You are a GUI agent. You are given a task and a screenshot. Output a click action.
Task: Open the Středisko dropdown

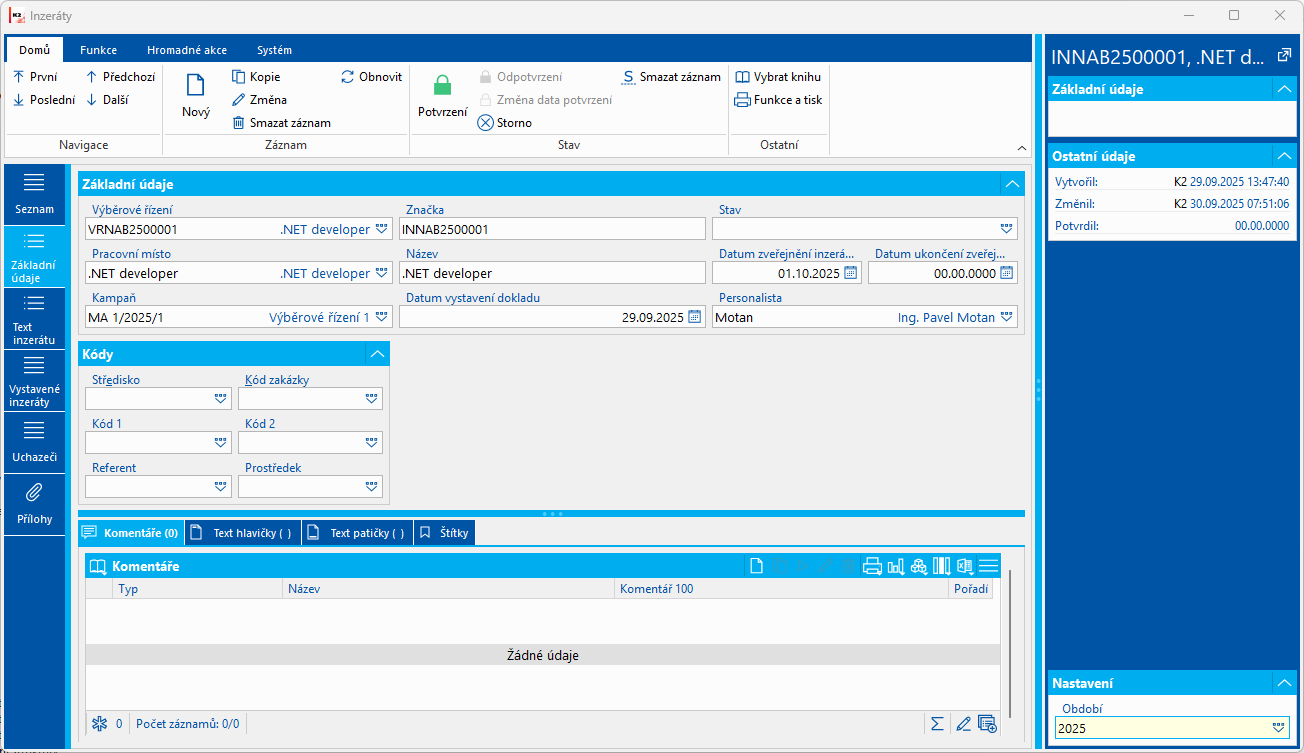pyautogui.click(x=221, y=398)
